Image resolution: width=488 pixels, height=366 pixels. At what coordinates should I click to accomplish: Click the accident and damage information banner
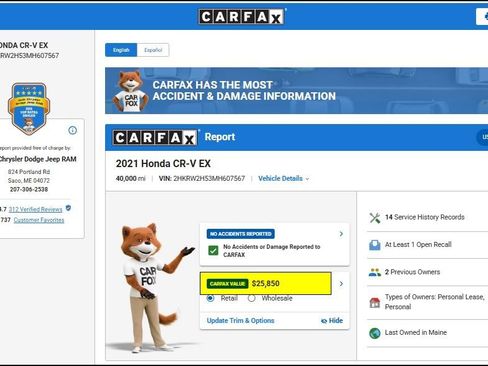click(x=296, y=91)
